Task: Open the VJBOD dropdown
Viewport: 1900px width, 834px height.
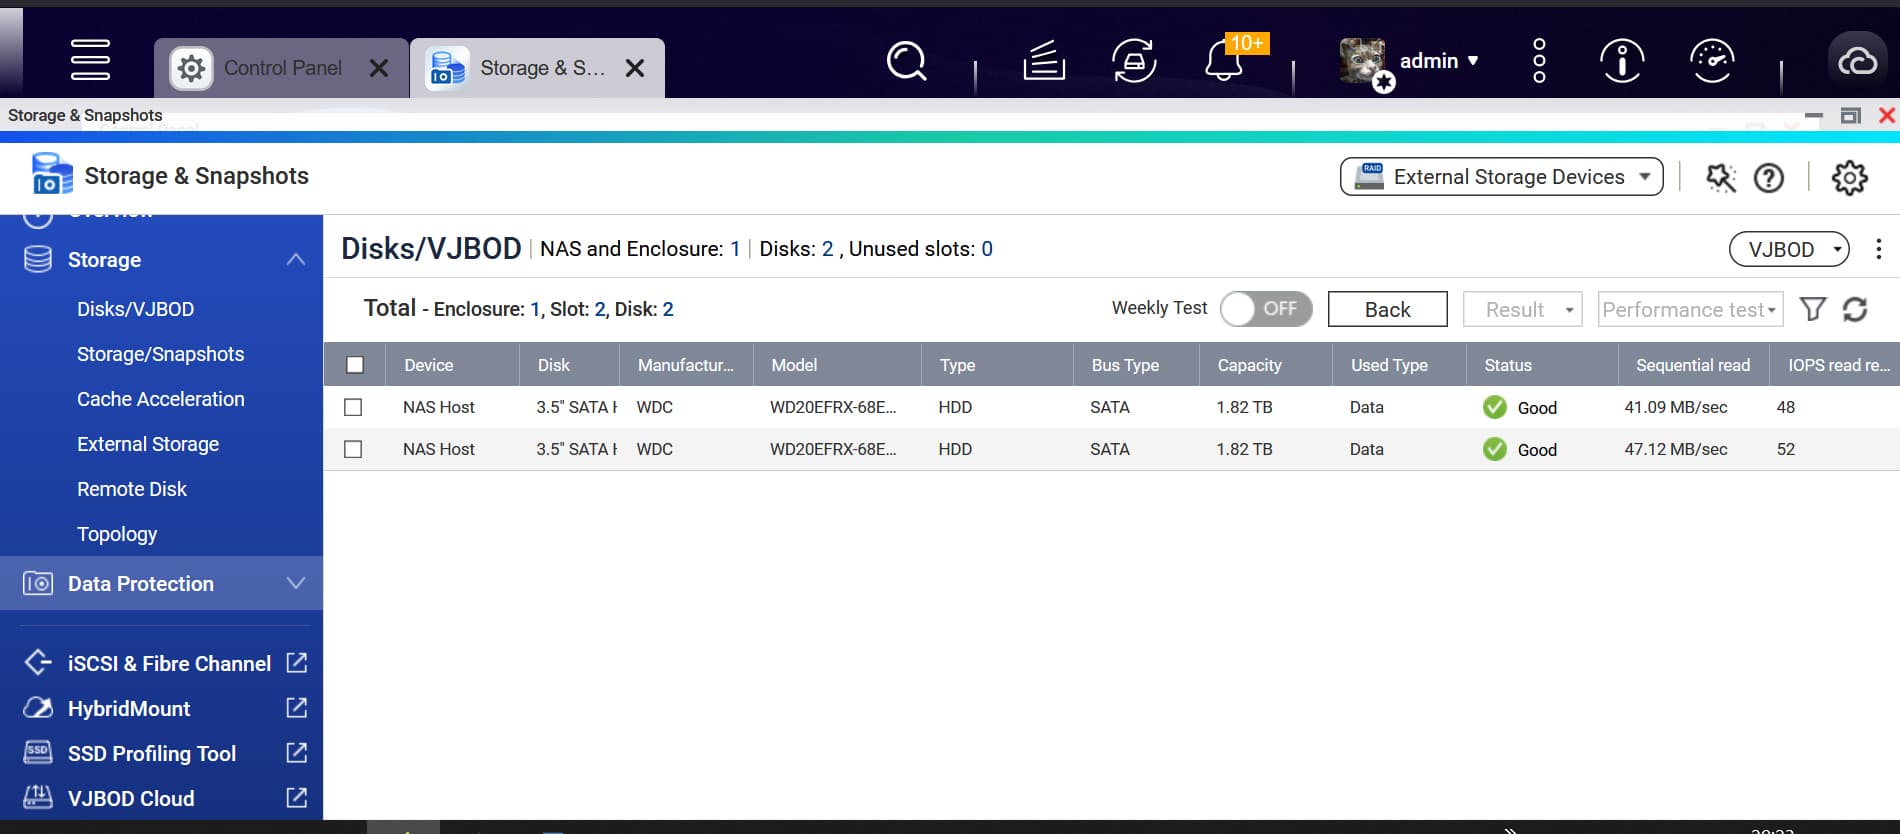Action: 1789,250
